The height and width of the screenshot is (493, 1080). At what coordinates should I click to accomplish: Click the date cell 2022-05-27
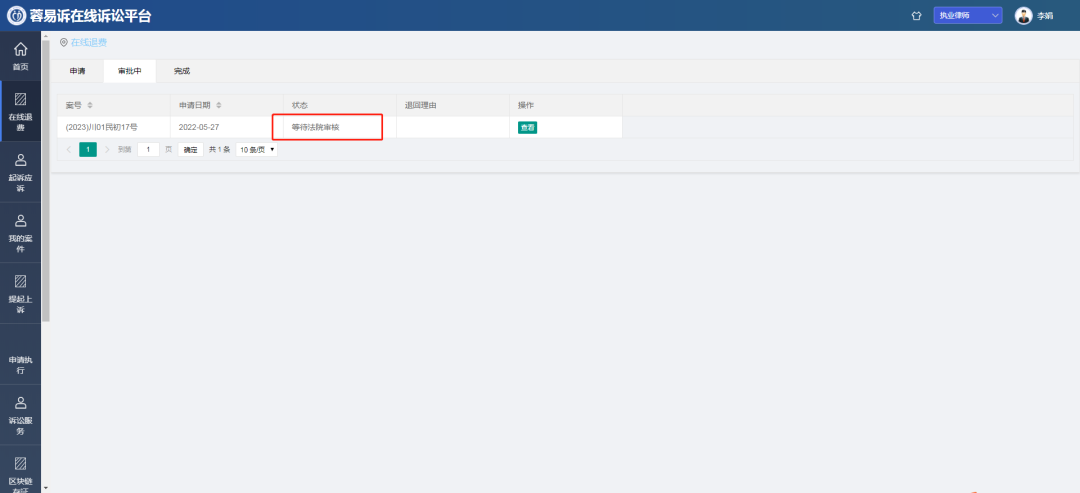point(199,127)
